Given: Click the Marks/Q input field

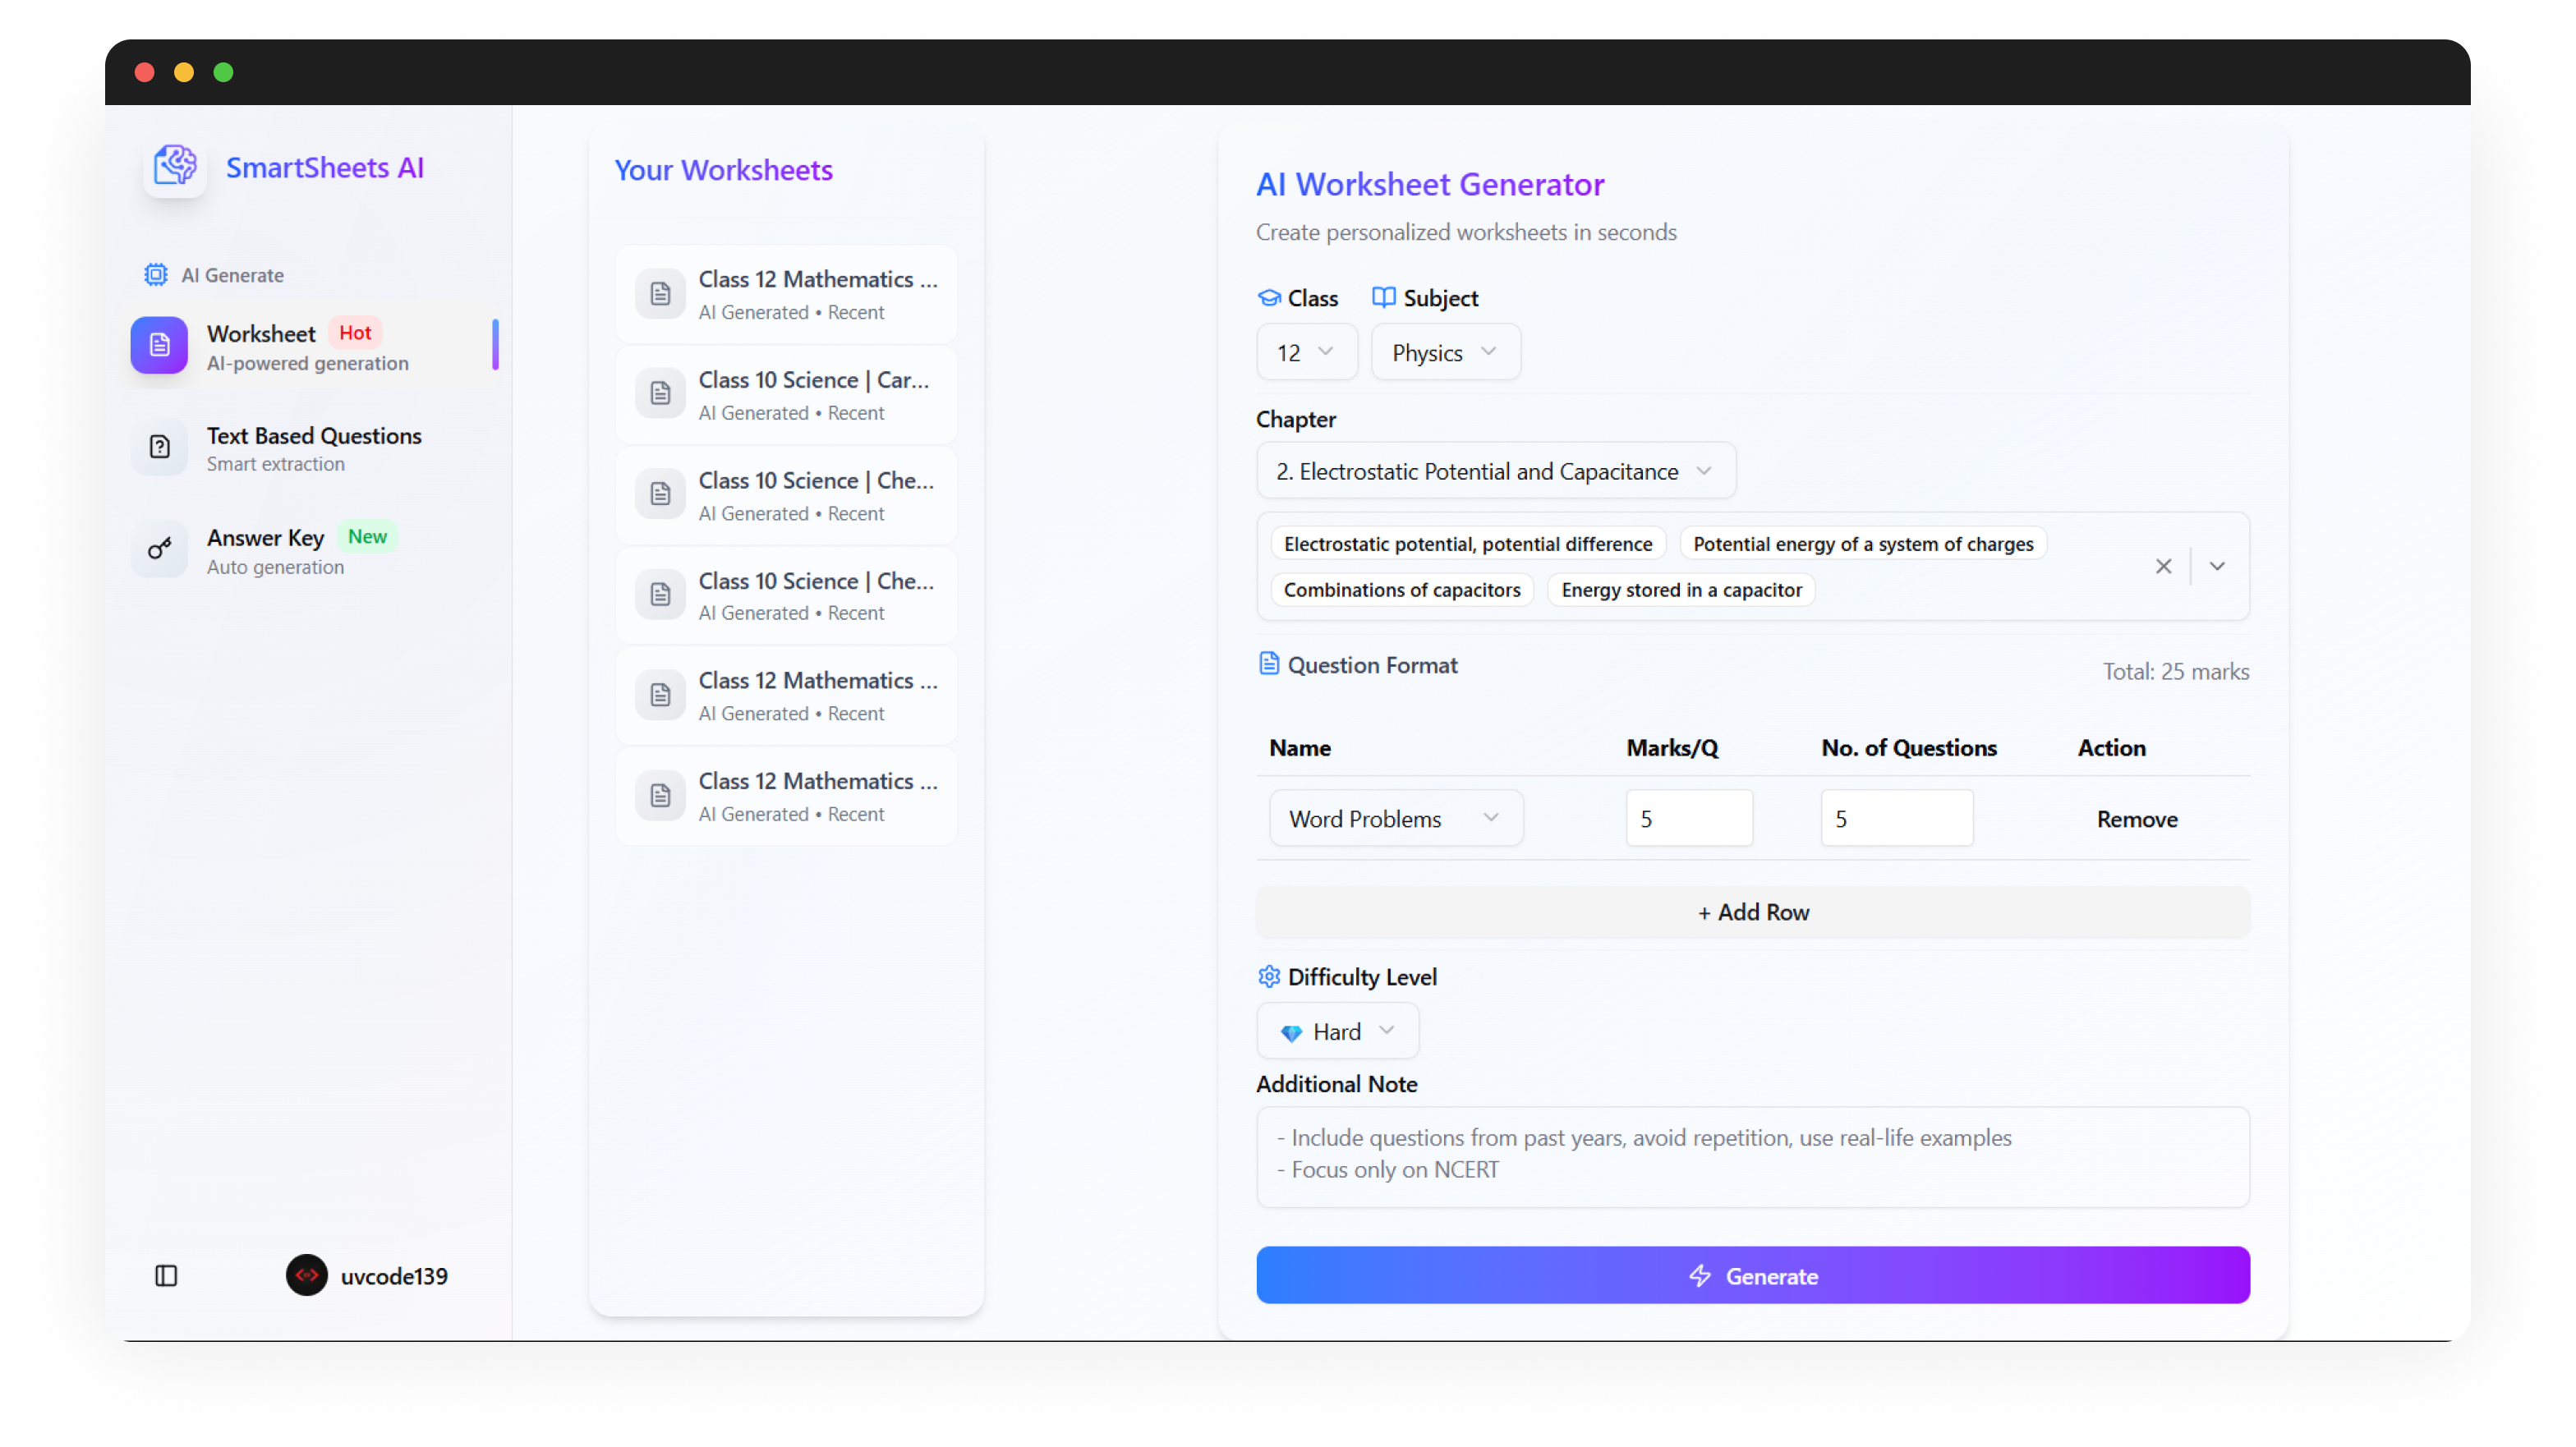Looking at the screenshot, I should (x=1688, y=819).
